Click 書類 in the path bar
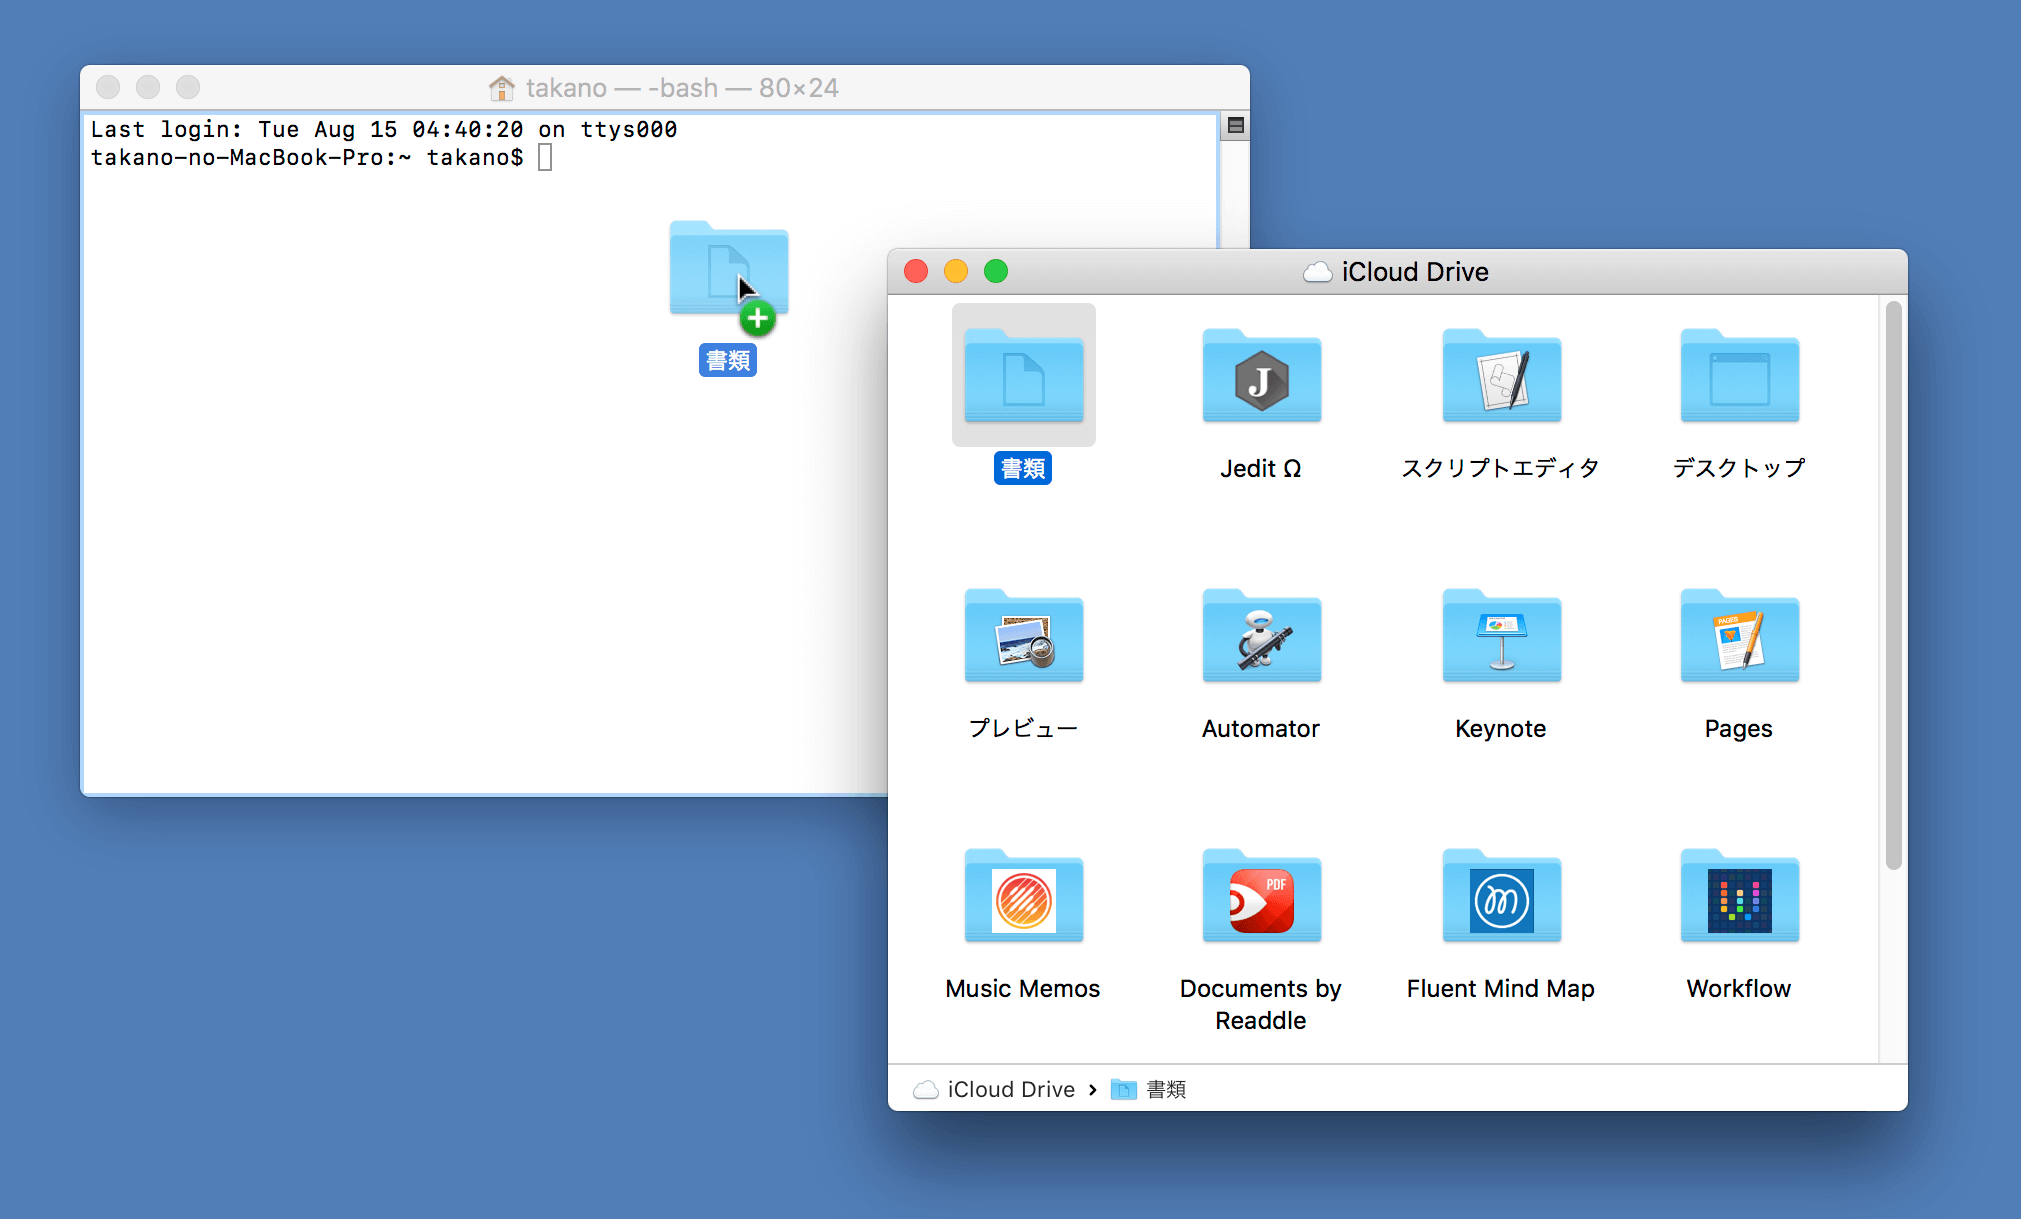This screenshot has height=1219, width=2021. tap(1148, 1089)
